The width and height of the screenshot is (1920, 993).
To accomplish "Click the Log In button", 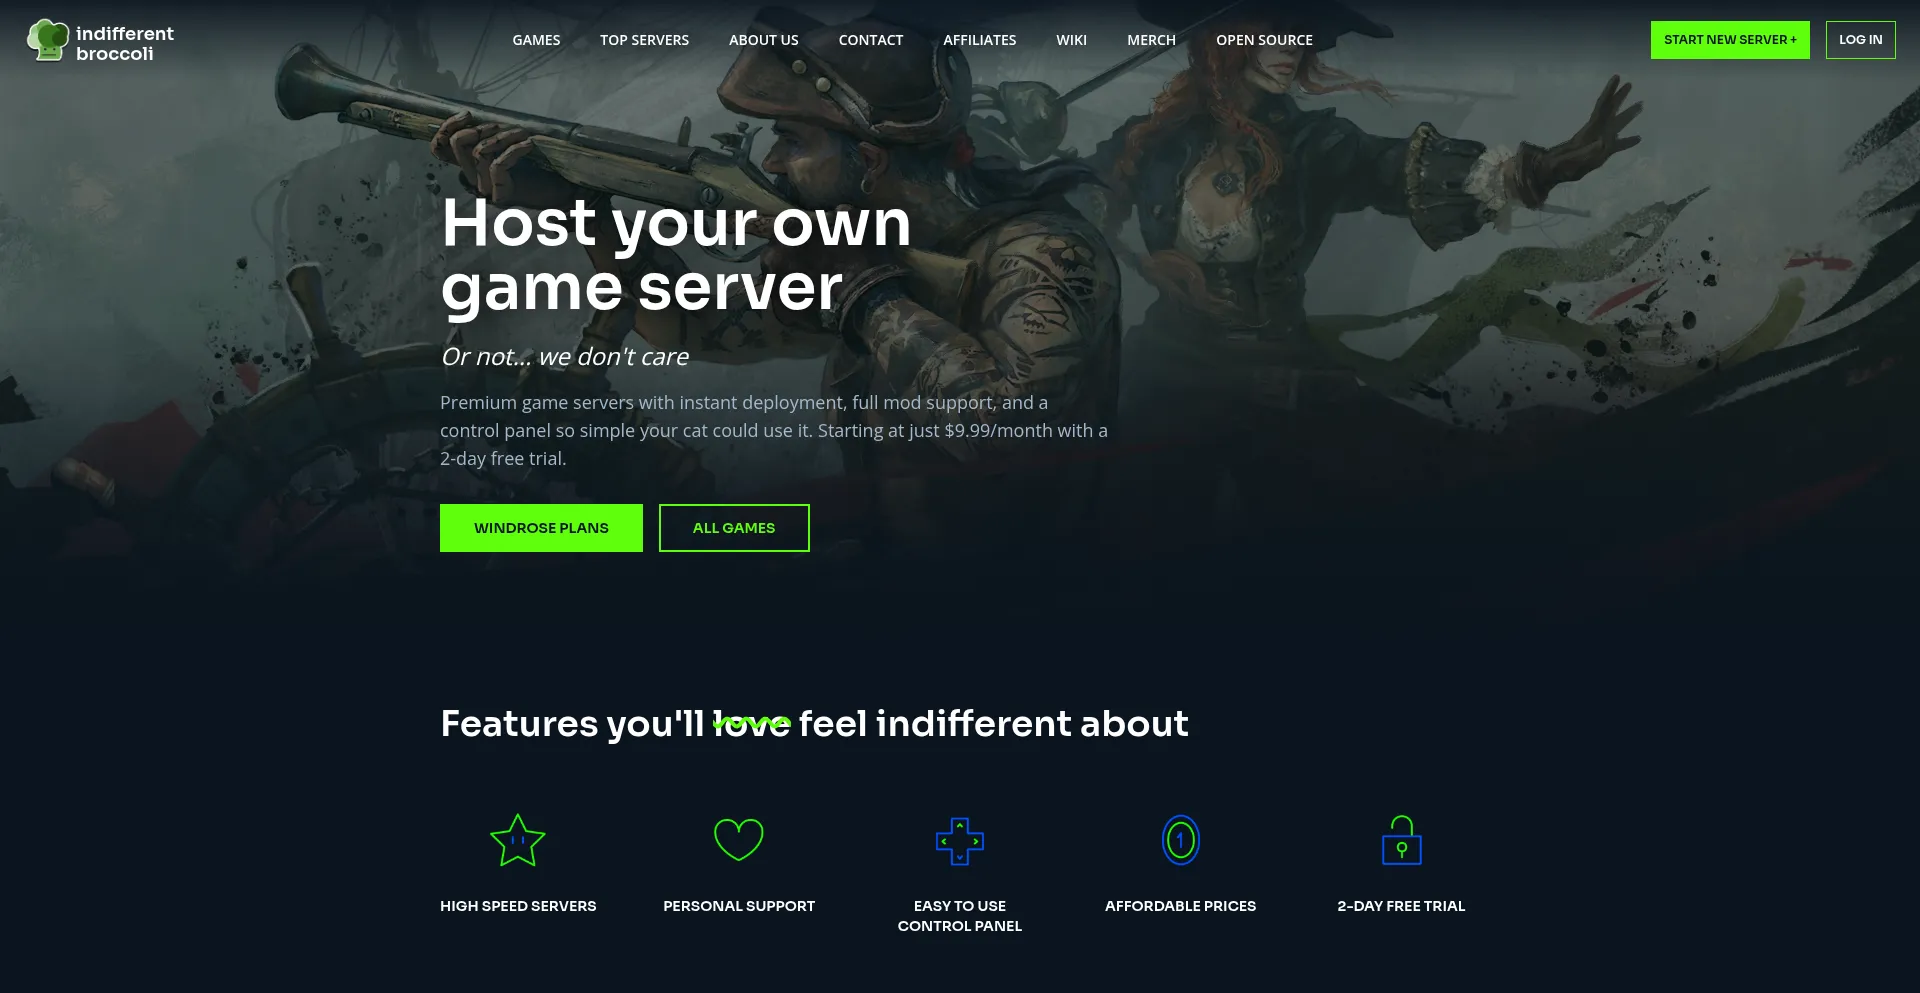I will tap(1860, 40).
